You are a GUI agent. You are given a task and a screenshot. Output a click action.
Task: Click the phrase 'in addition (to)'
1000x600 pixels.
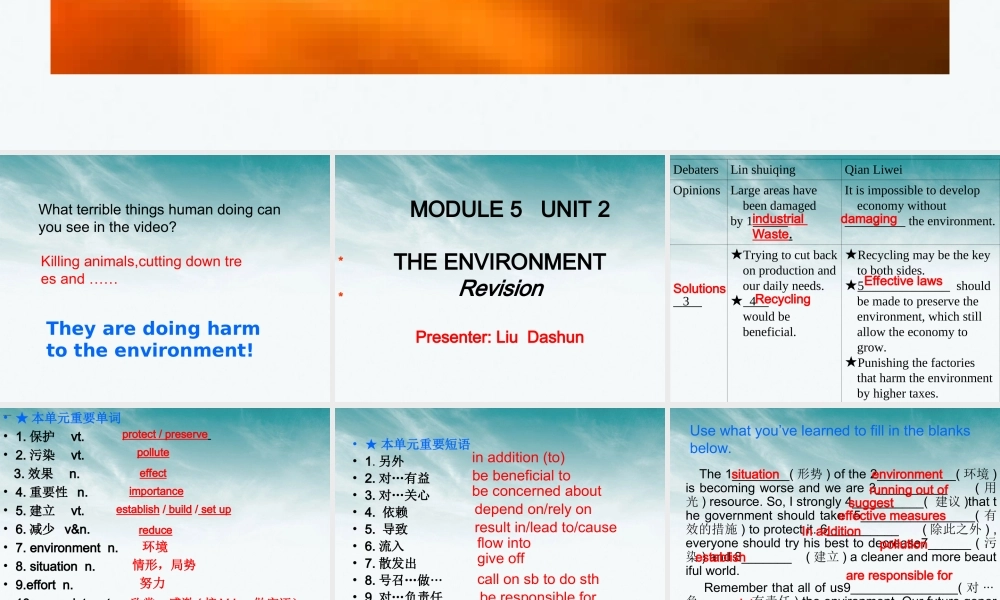click(518, 457)
